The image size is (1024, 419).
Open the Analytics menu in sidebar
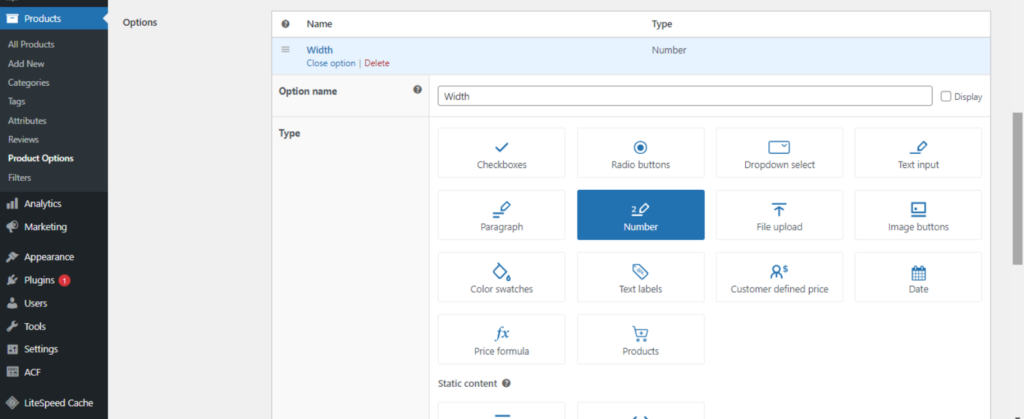click(x=42, y=203)
